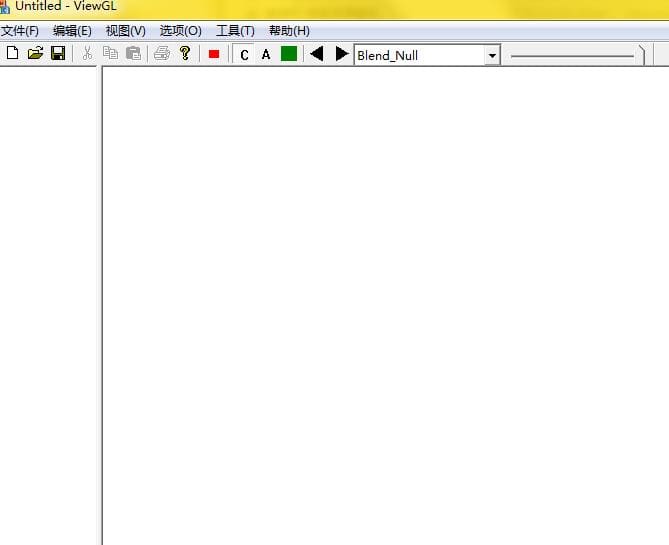Open the 工具(T) menu
The height and width of the screenshot is (545, 669).
point(235,31)
